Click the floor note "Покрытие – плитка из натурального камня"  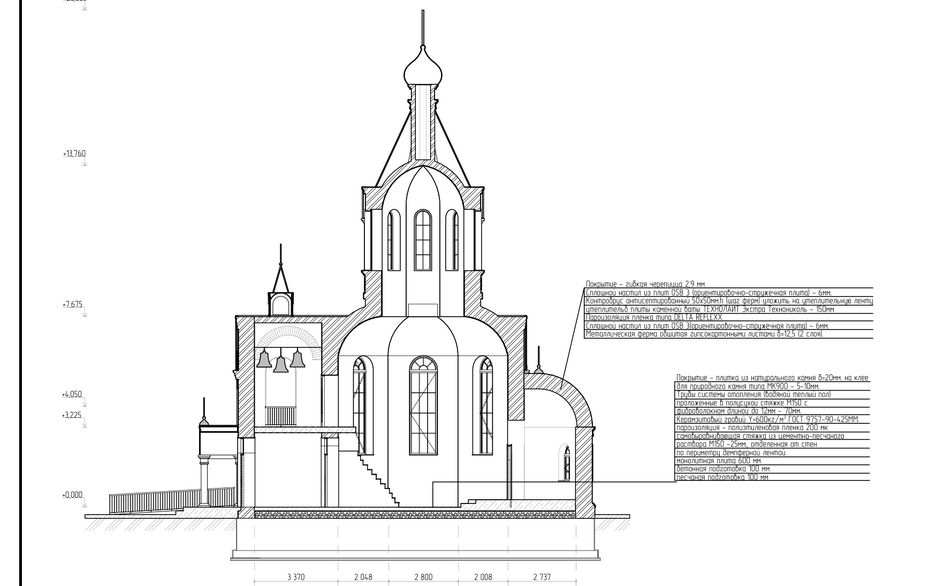tap(772, 378)
